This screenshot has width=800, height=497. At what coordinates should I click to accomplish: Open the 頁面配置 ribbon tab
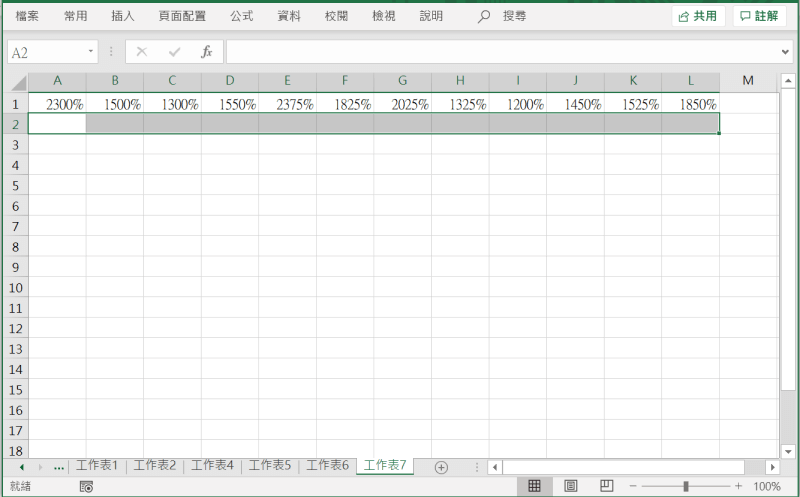(x=182, y=16)
